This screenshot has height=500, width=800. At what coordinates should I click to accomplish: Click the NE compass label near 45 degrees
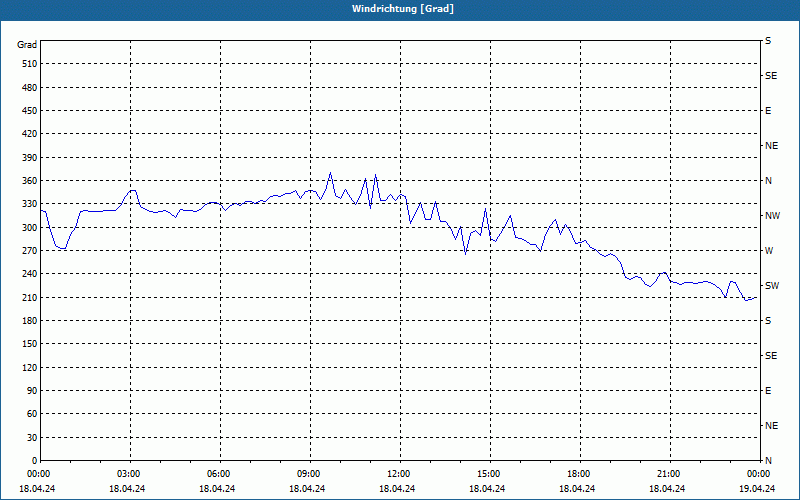click(x=771, y=426)
